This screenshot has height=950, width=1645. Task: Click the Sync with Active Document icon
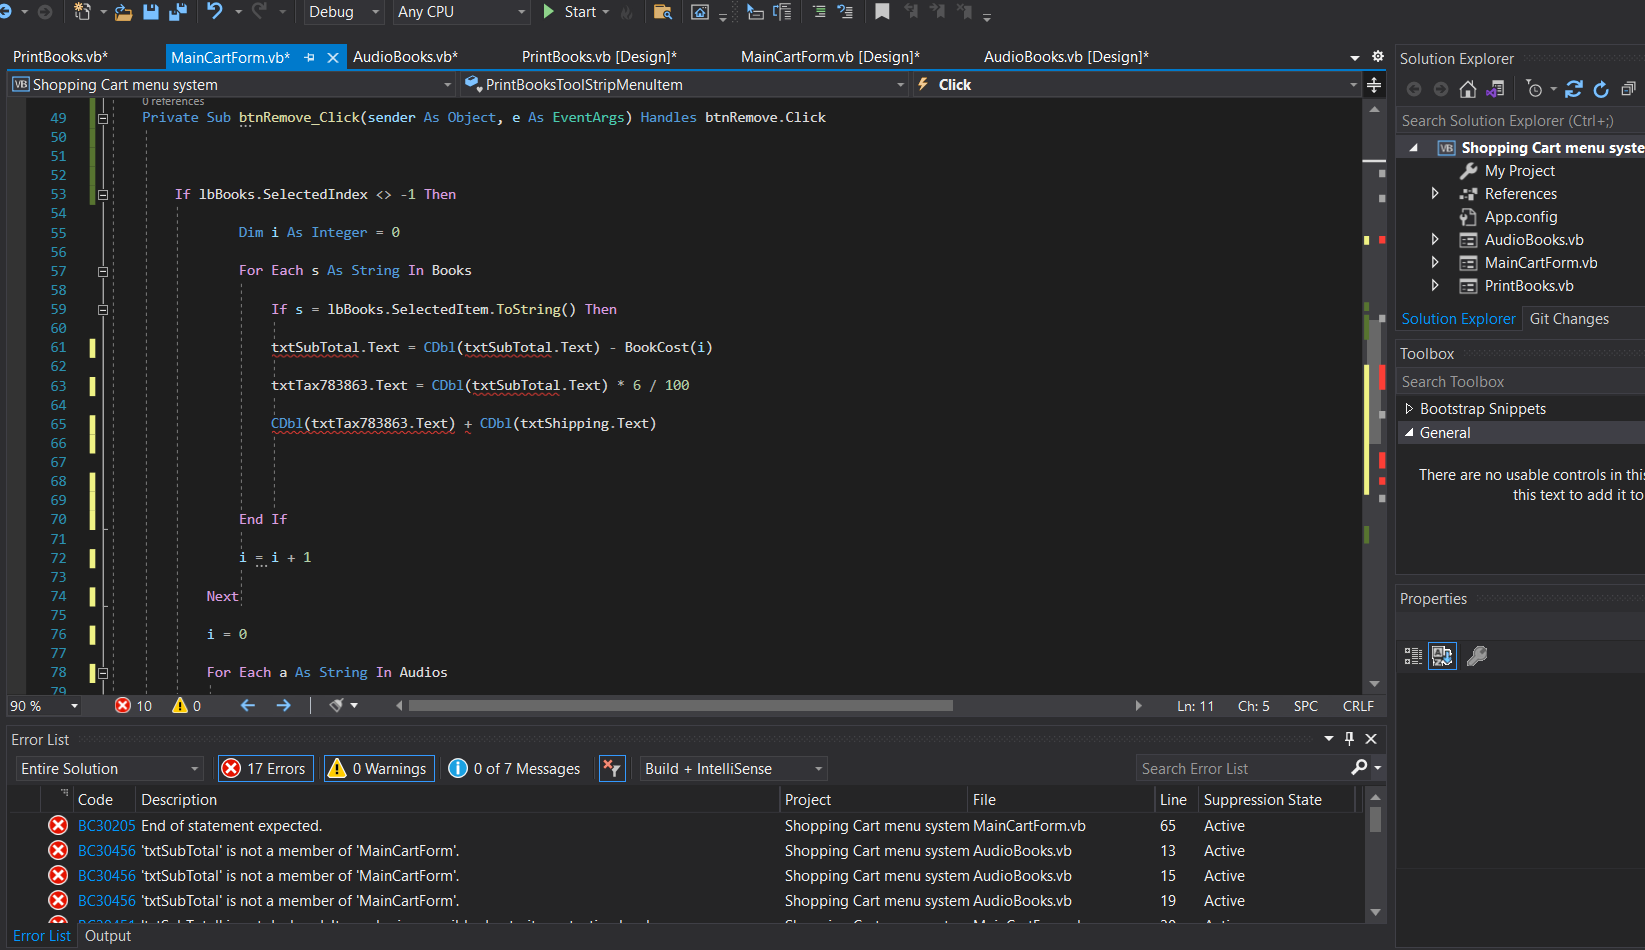tap(1574, 90)
